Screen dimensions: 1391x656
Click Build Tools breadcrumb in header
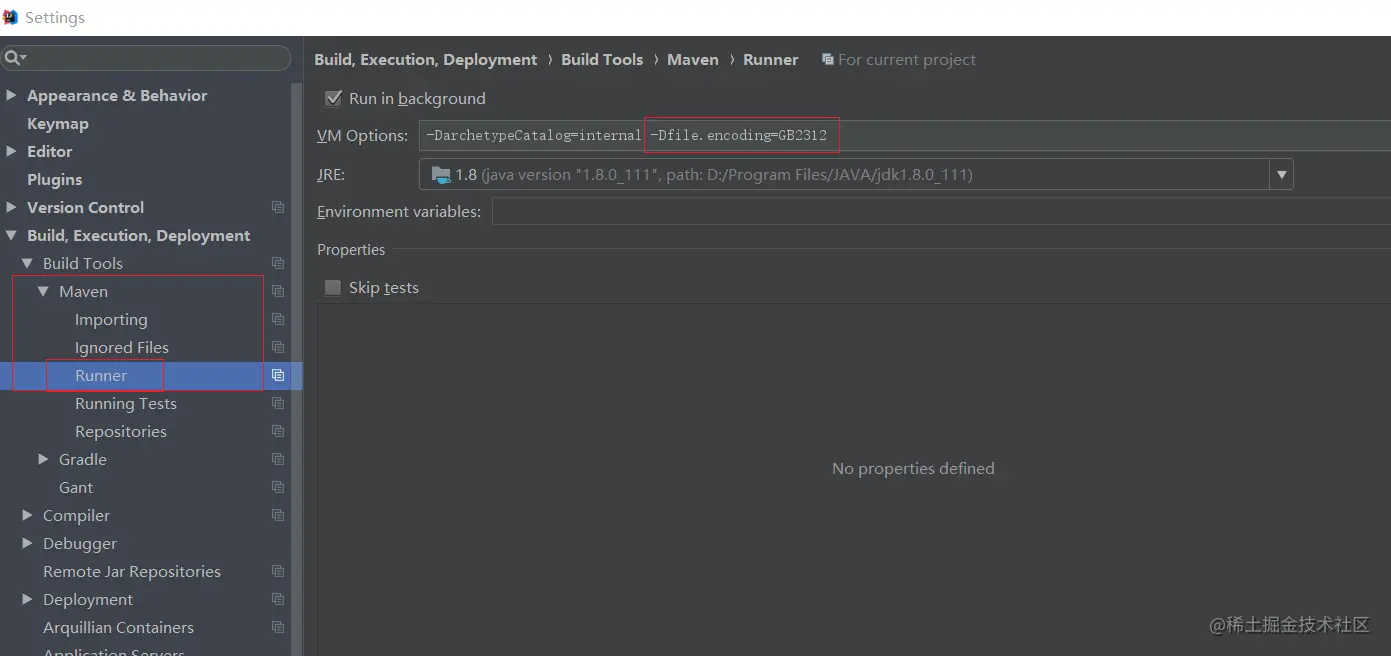[x=602, y=60]
